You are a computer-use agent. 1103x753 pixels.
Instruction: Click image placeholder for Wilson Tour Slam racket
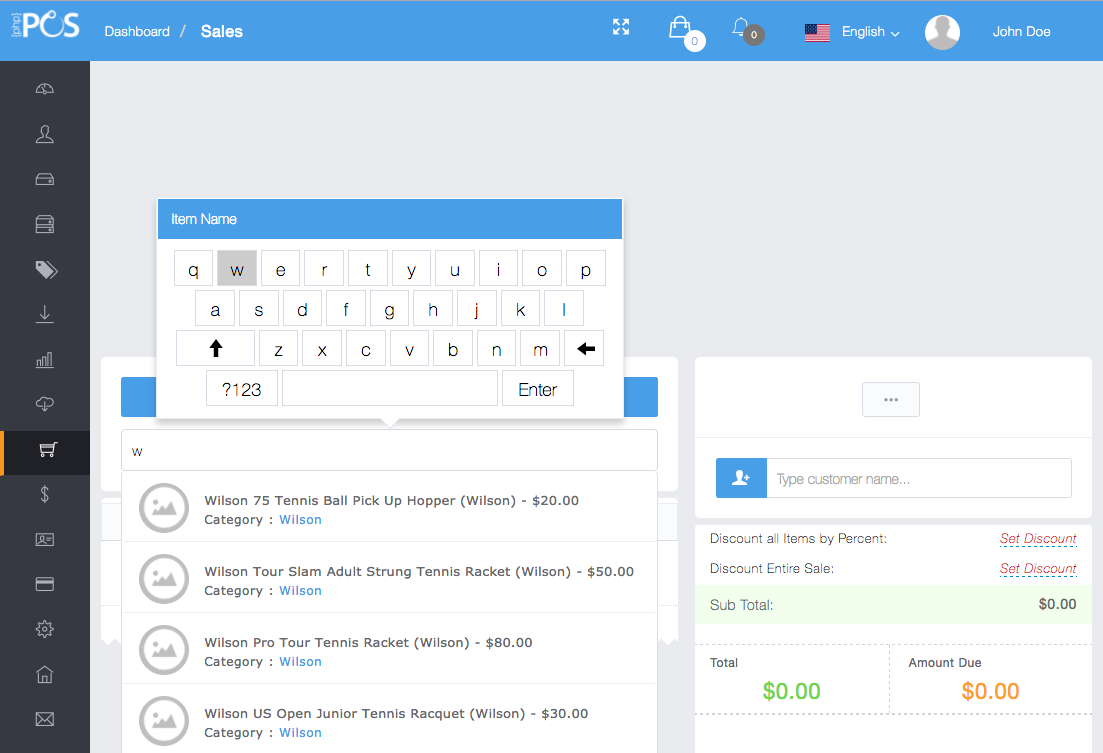pos(164,578)
